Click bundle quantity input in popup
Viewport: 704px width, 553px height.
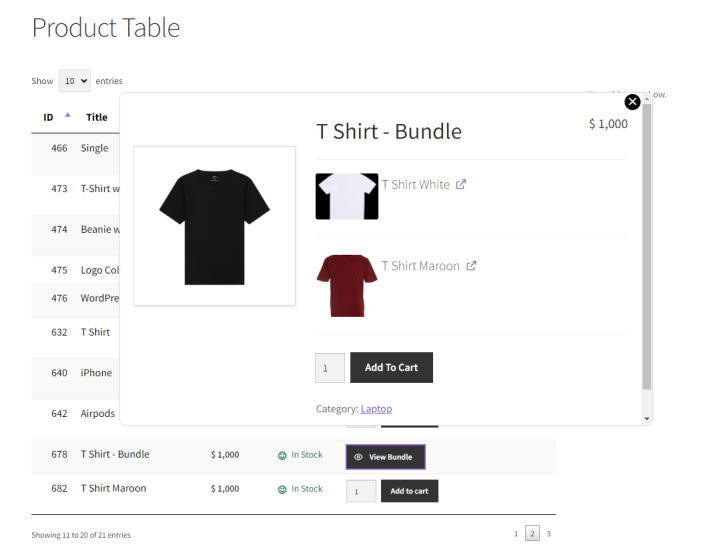click(329, 368)
